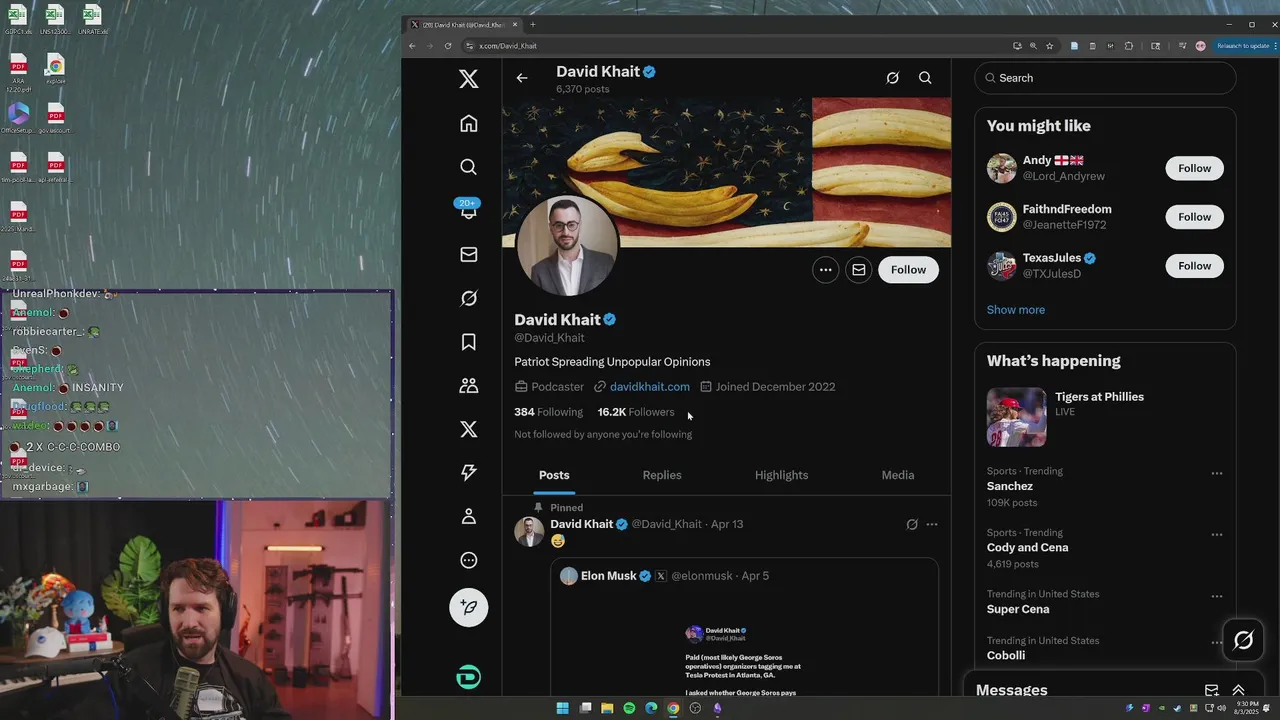Open Verified Orgs lightning icon

(x=469, y=473)
